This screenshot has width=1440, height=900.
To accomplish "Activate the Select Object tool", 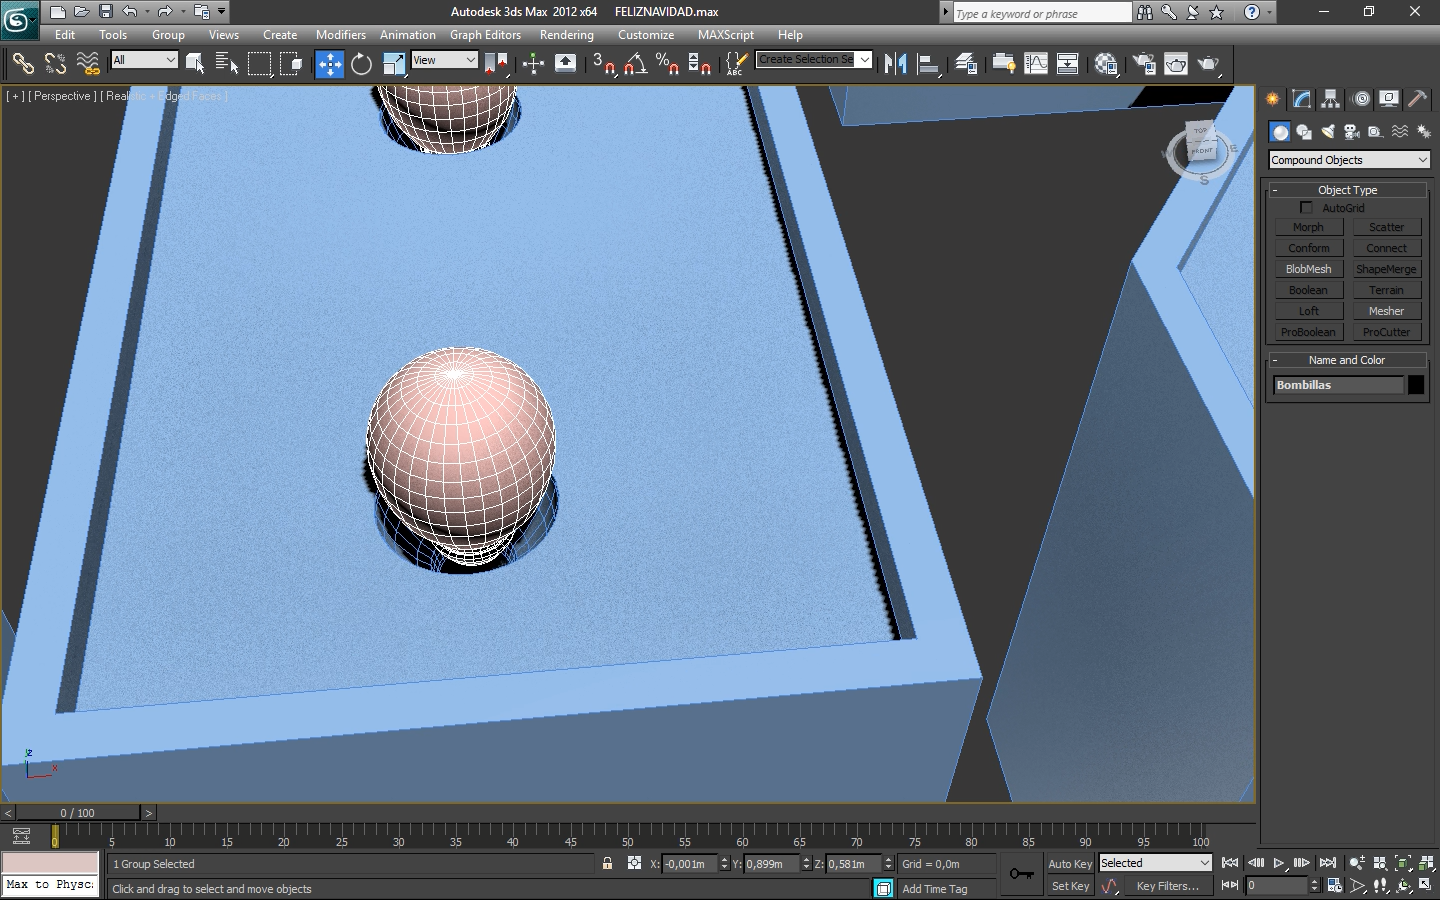I will tap(195, 64).
